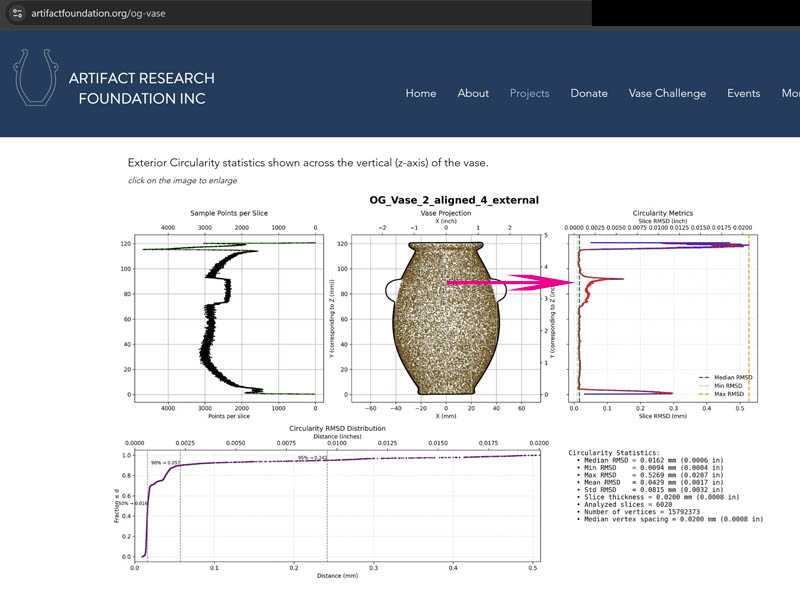The image size is (800, 597).
Task: Expand the partially hidden More menu
Action: [790, 93]
